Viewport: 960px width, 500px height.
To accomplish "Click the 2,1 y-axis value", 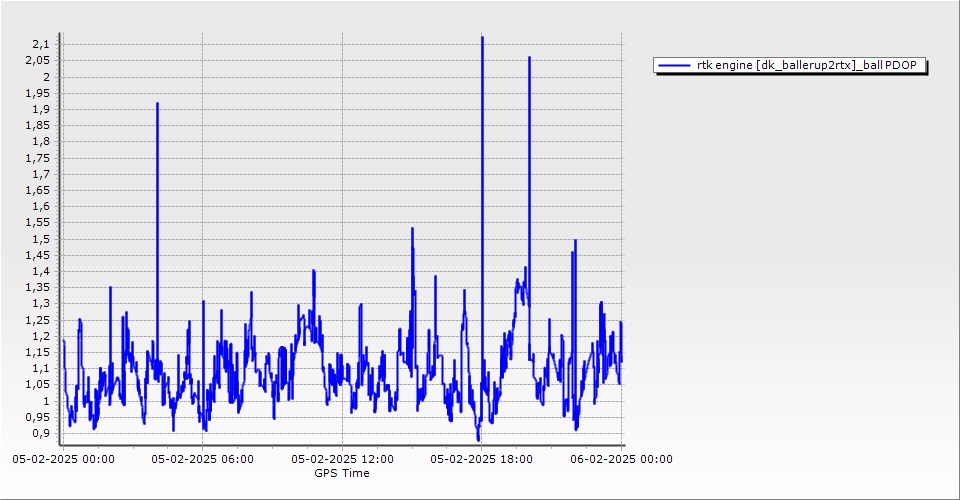I will 40,44.
